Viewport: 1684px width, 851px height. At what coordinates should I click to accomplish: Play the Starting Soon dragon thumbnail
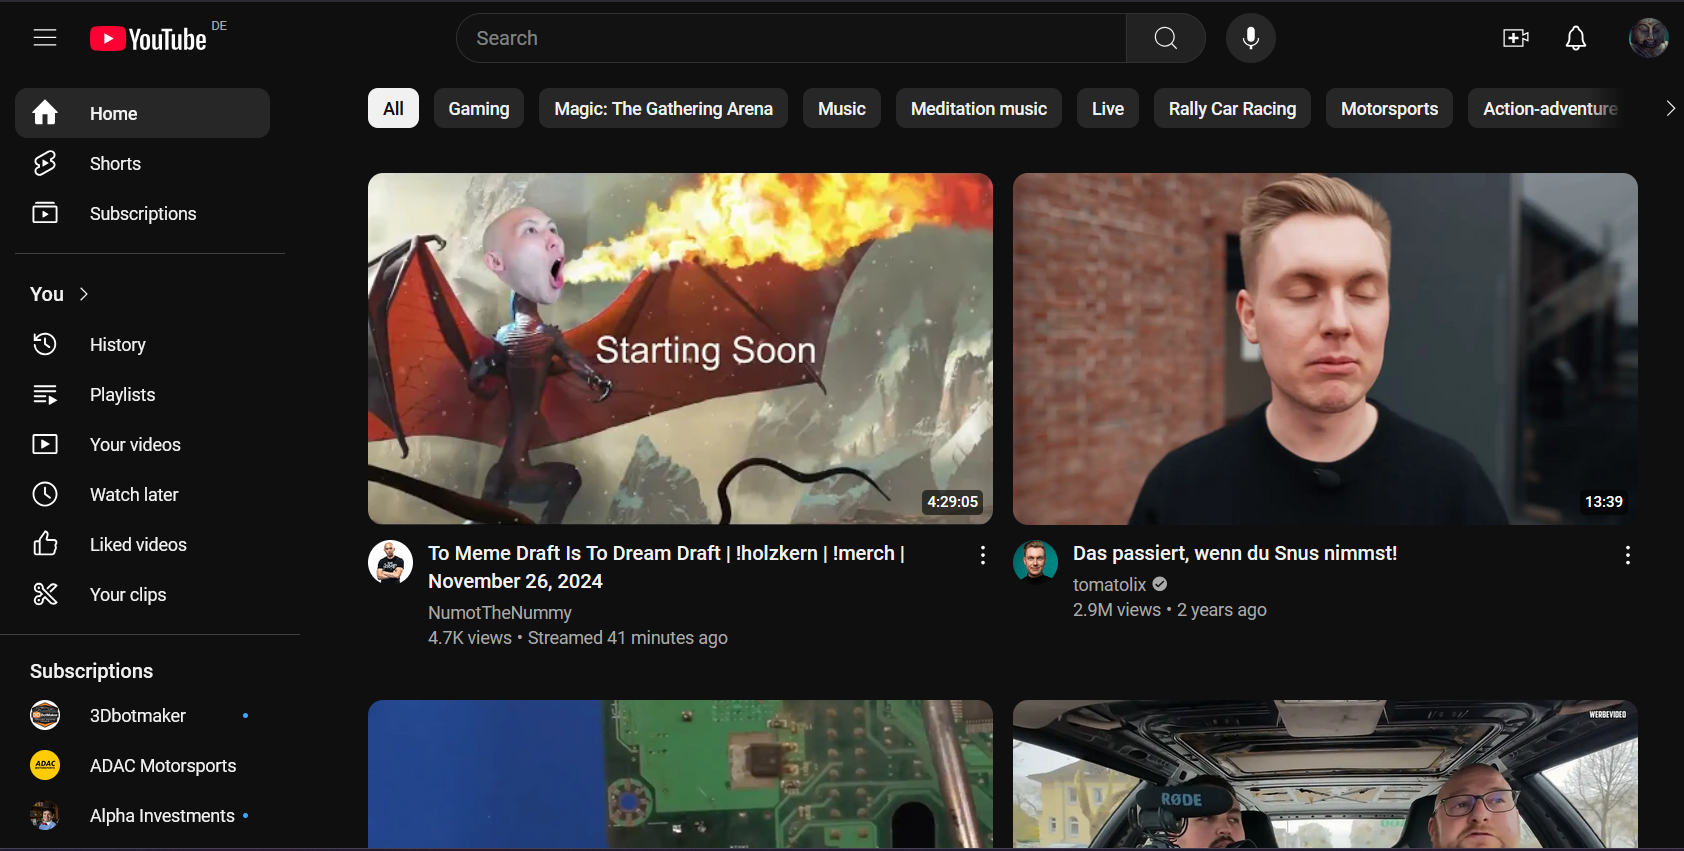tap(680, 349)
